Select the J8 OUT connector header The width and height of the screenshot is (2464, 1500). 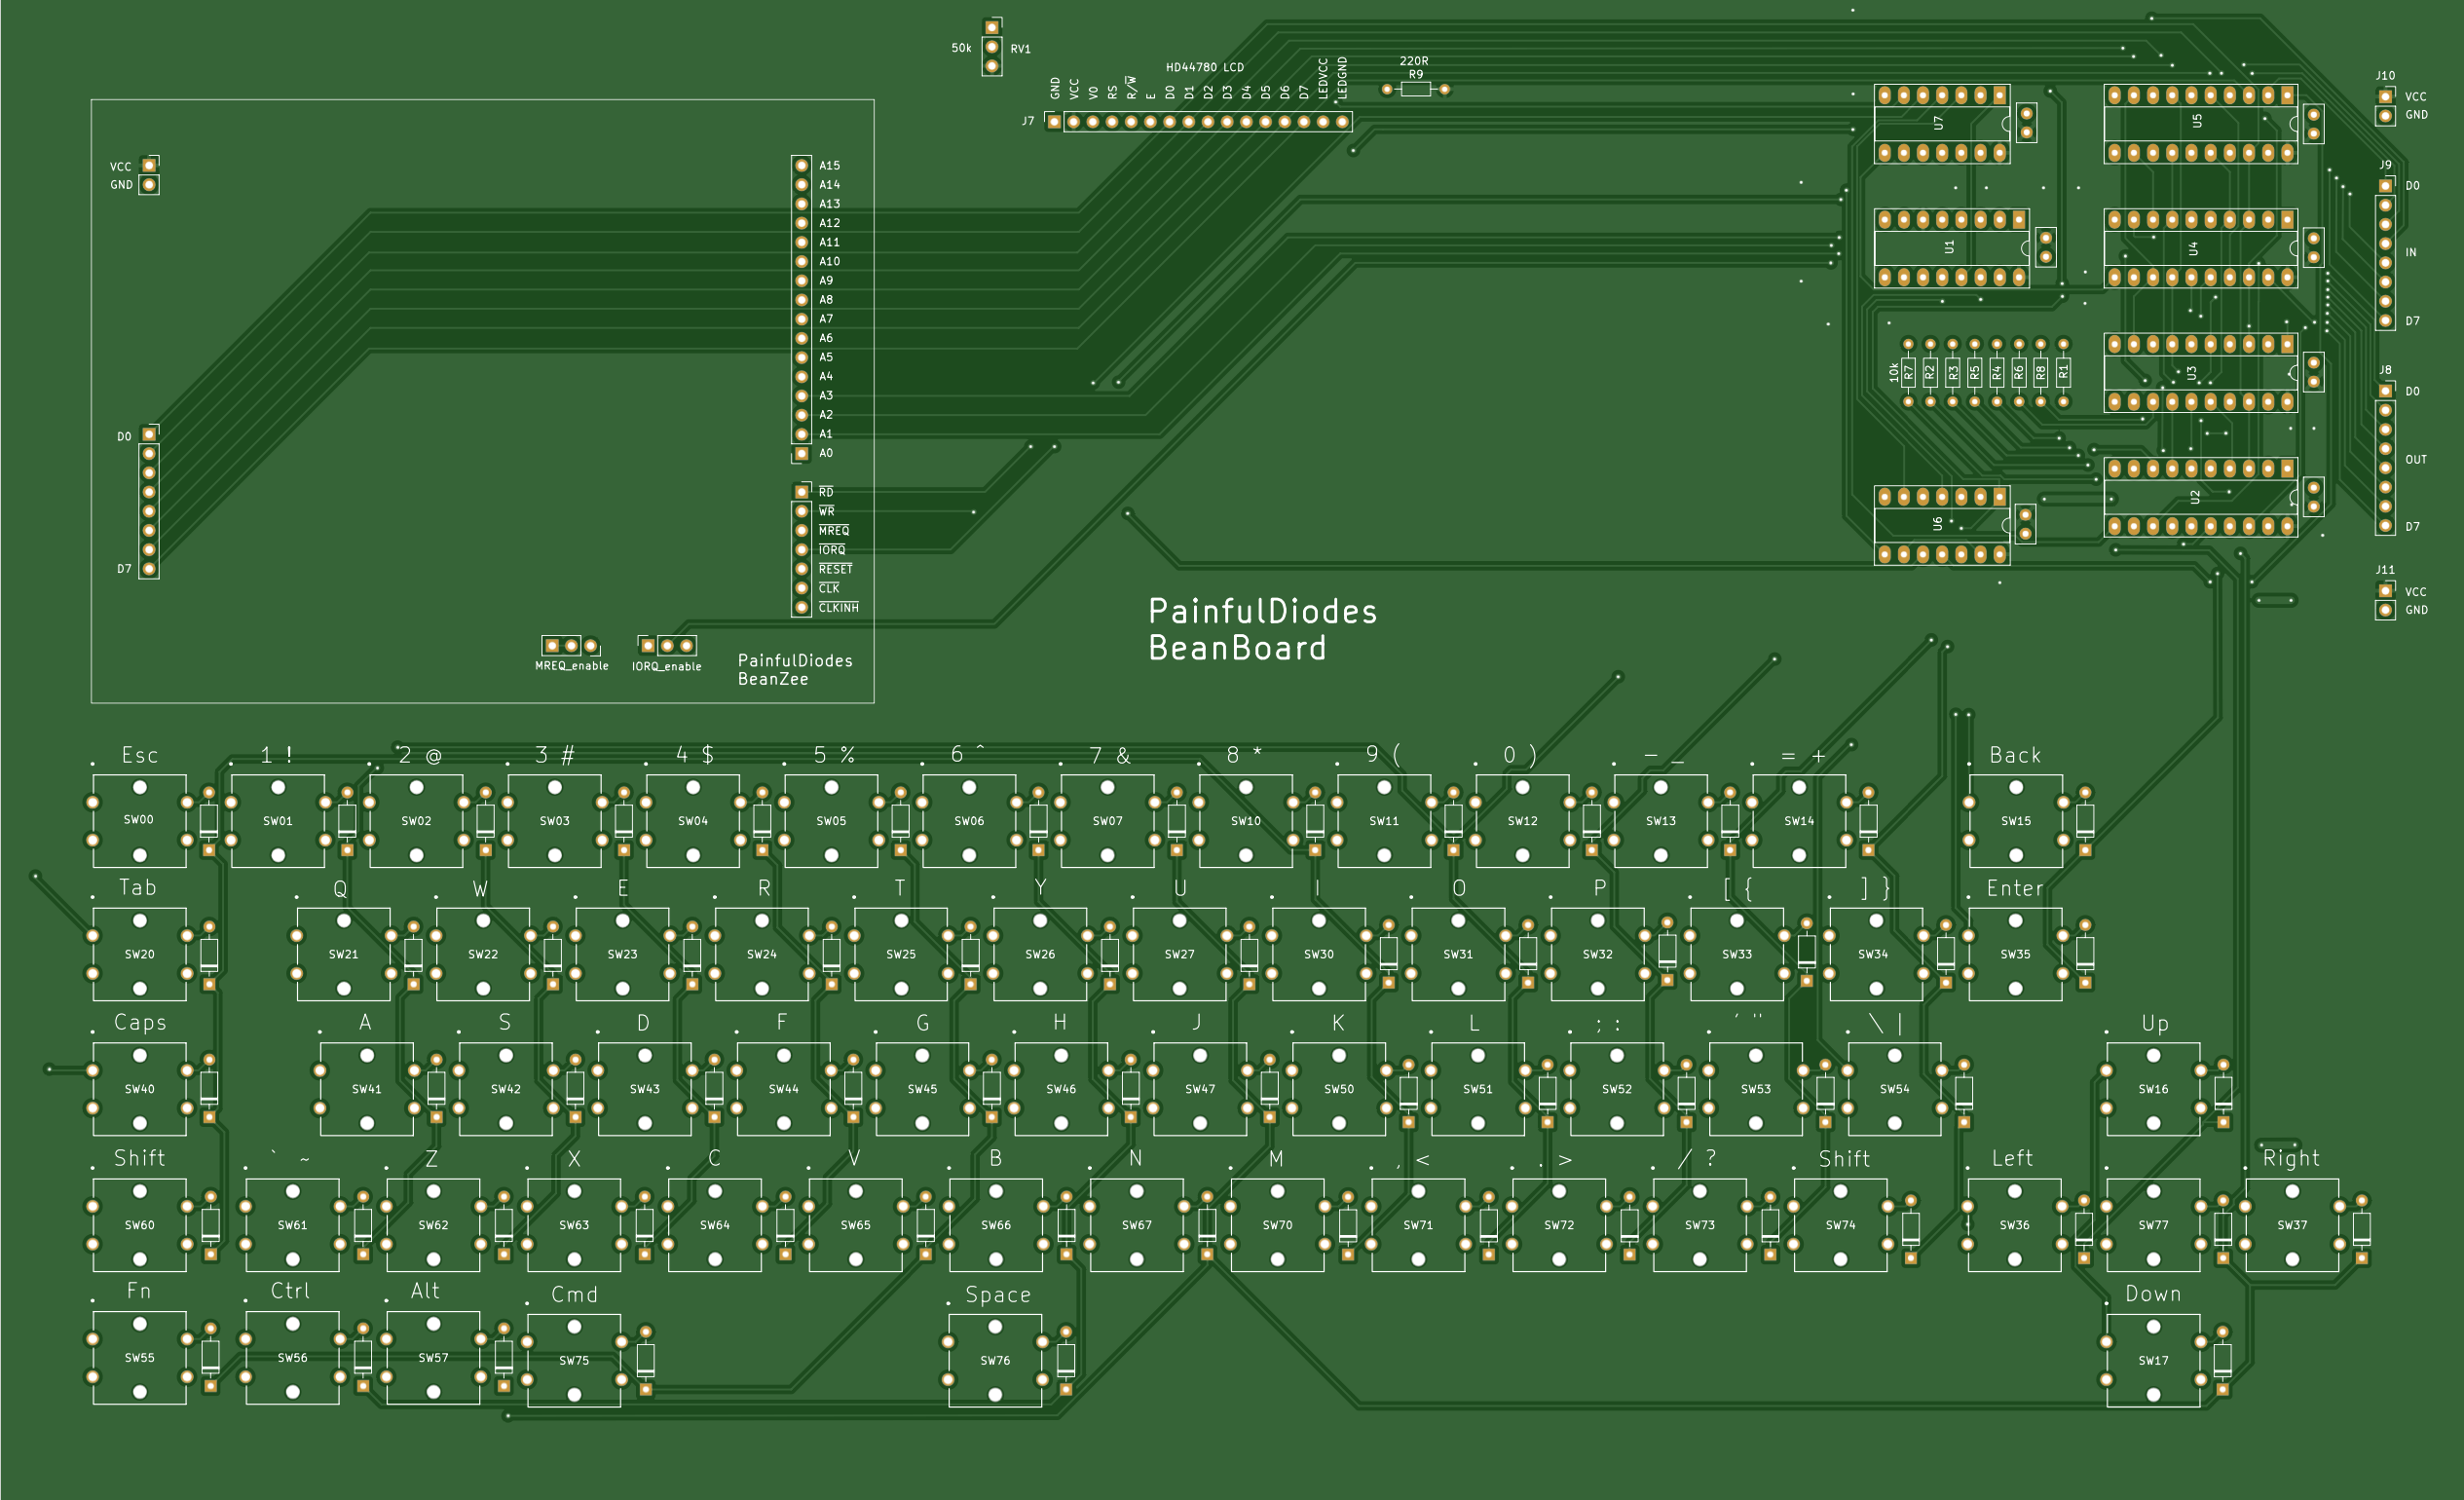[x=2388, y=460]
